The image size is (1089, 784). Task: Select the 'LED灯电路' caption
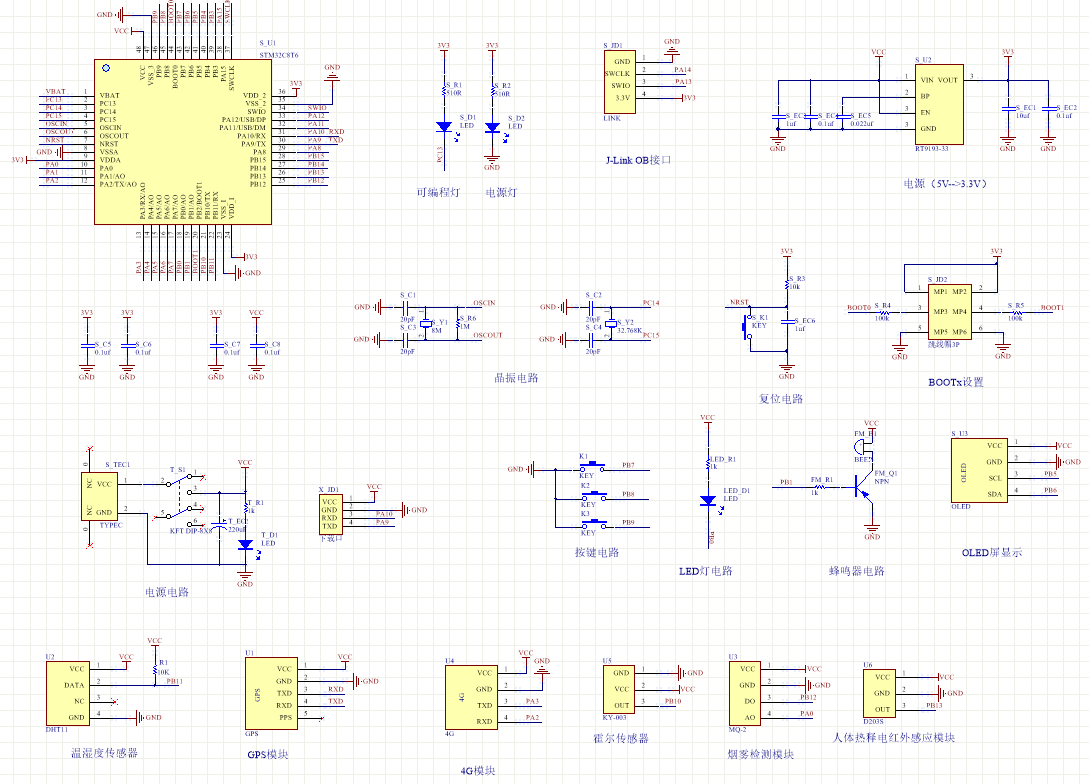[706, 571]
